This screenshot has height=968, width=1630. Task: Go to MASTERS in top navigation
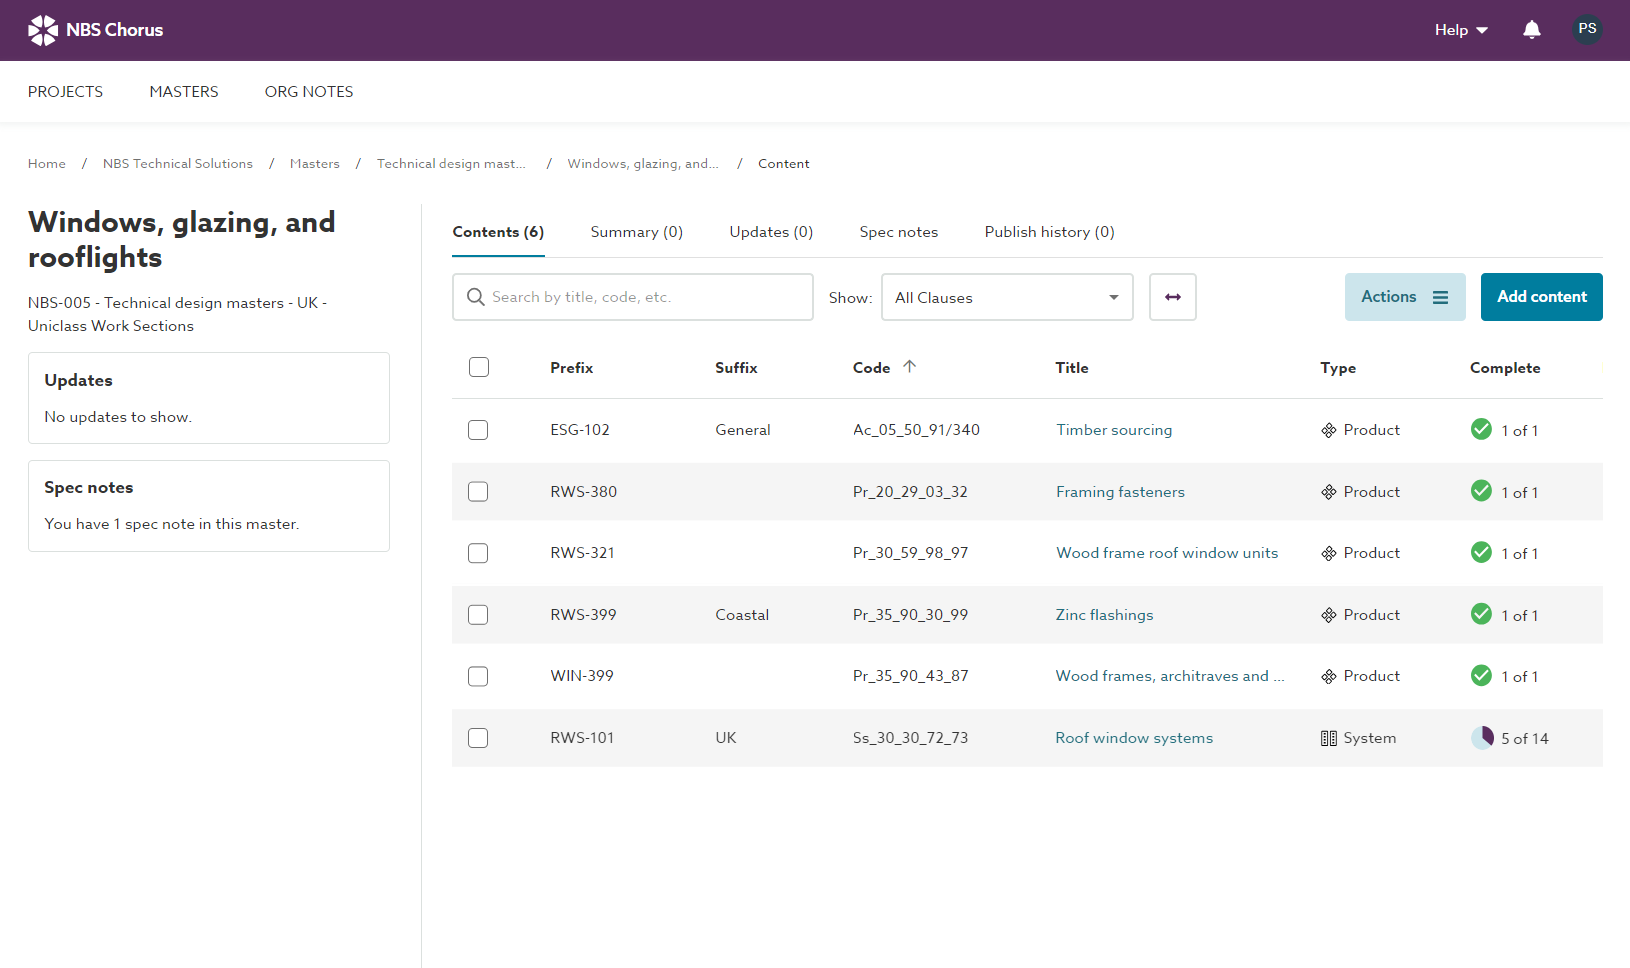tap(184, 92)
